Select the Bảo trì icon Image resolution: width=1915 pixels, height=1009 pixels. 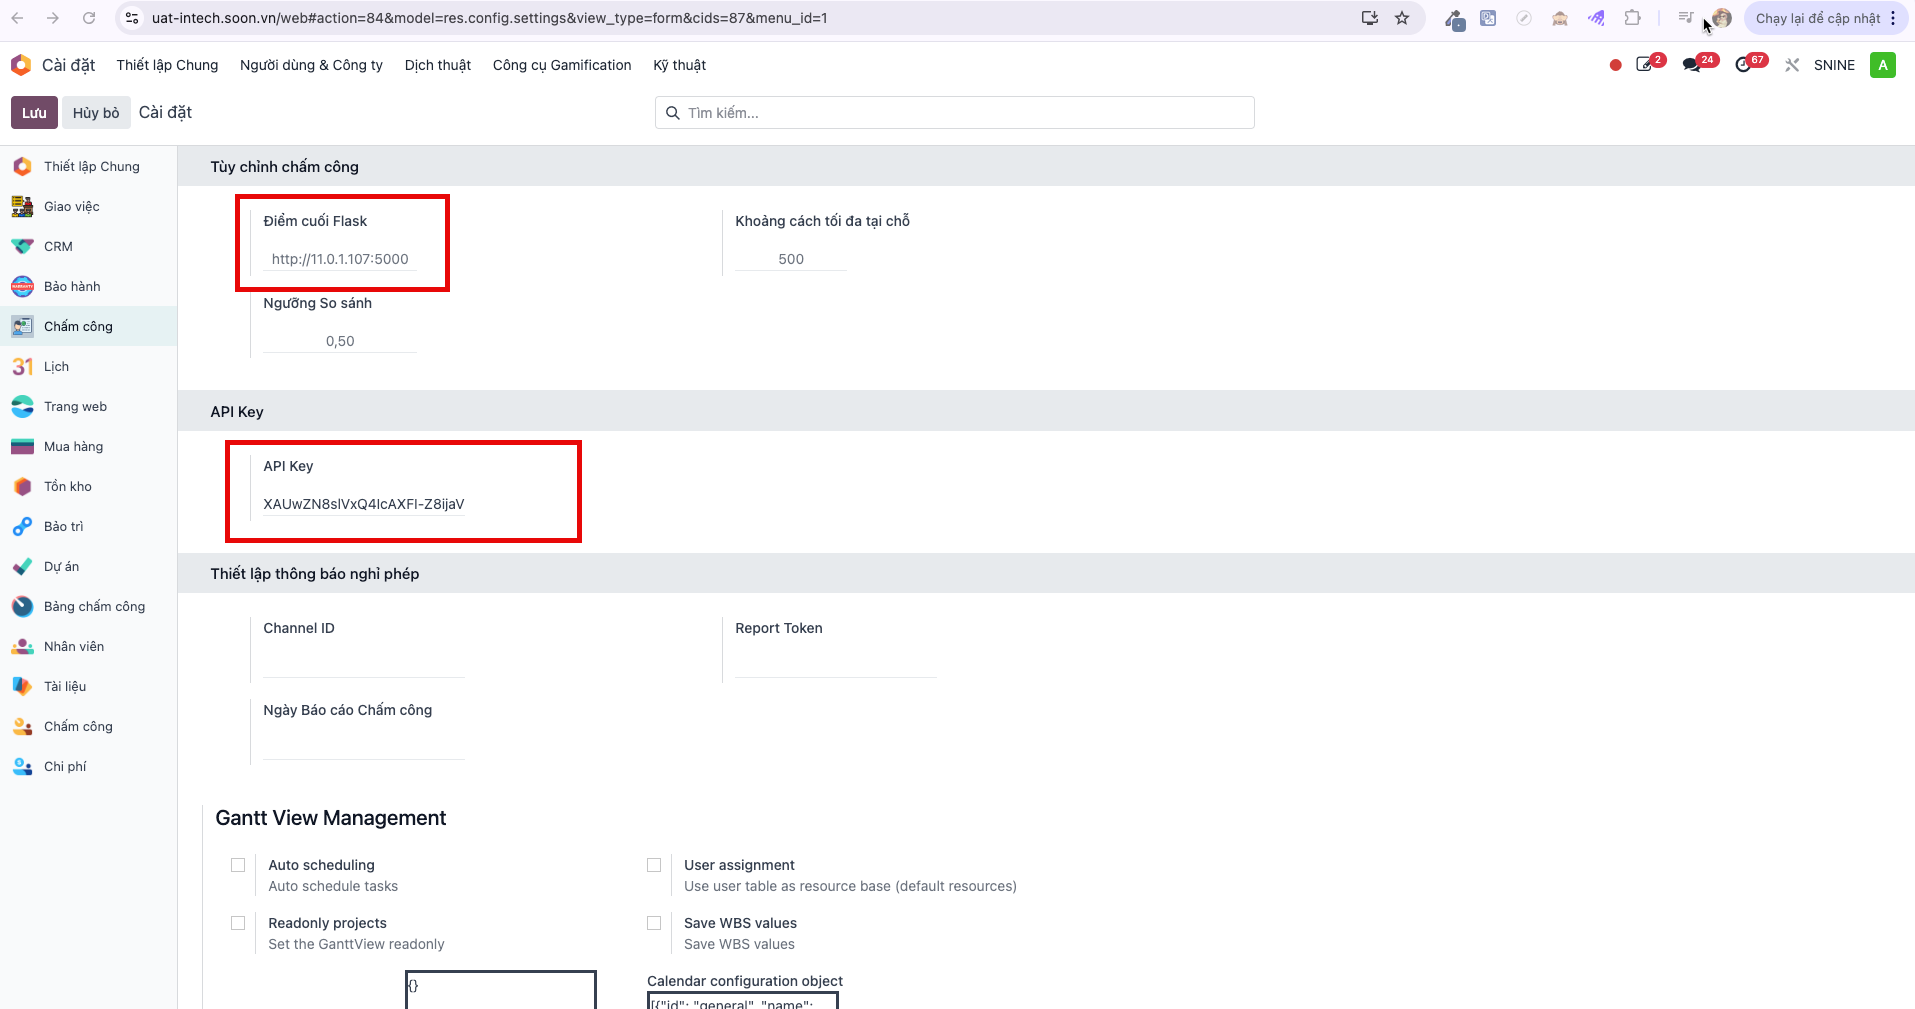pyautogui.click(x=22, y=526)
